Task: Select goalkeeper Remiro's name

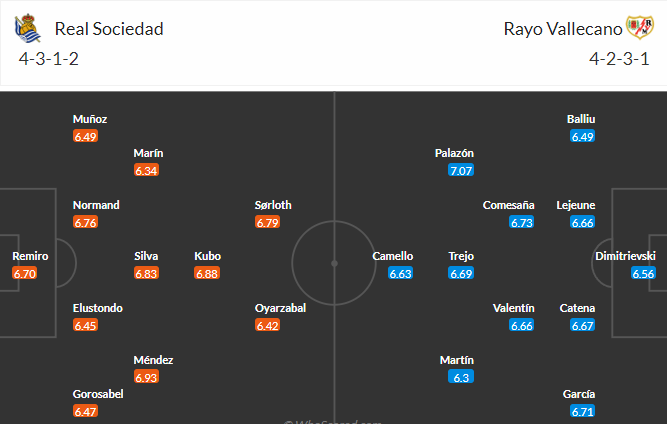Action: point(30,256)
